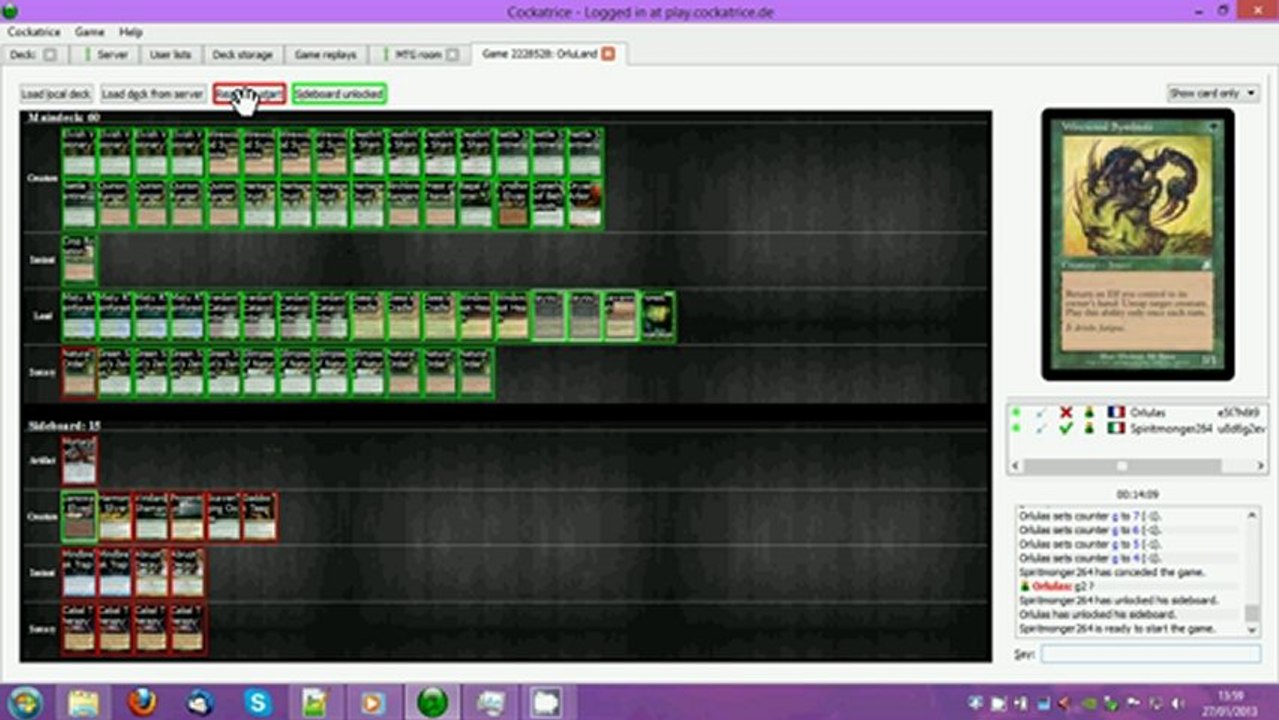
Task: Open the Windows Start button
Action: (25, 702)
